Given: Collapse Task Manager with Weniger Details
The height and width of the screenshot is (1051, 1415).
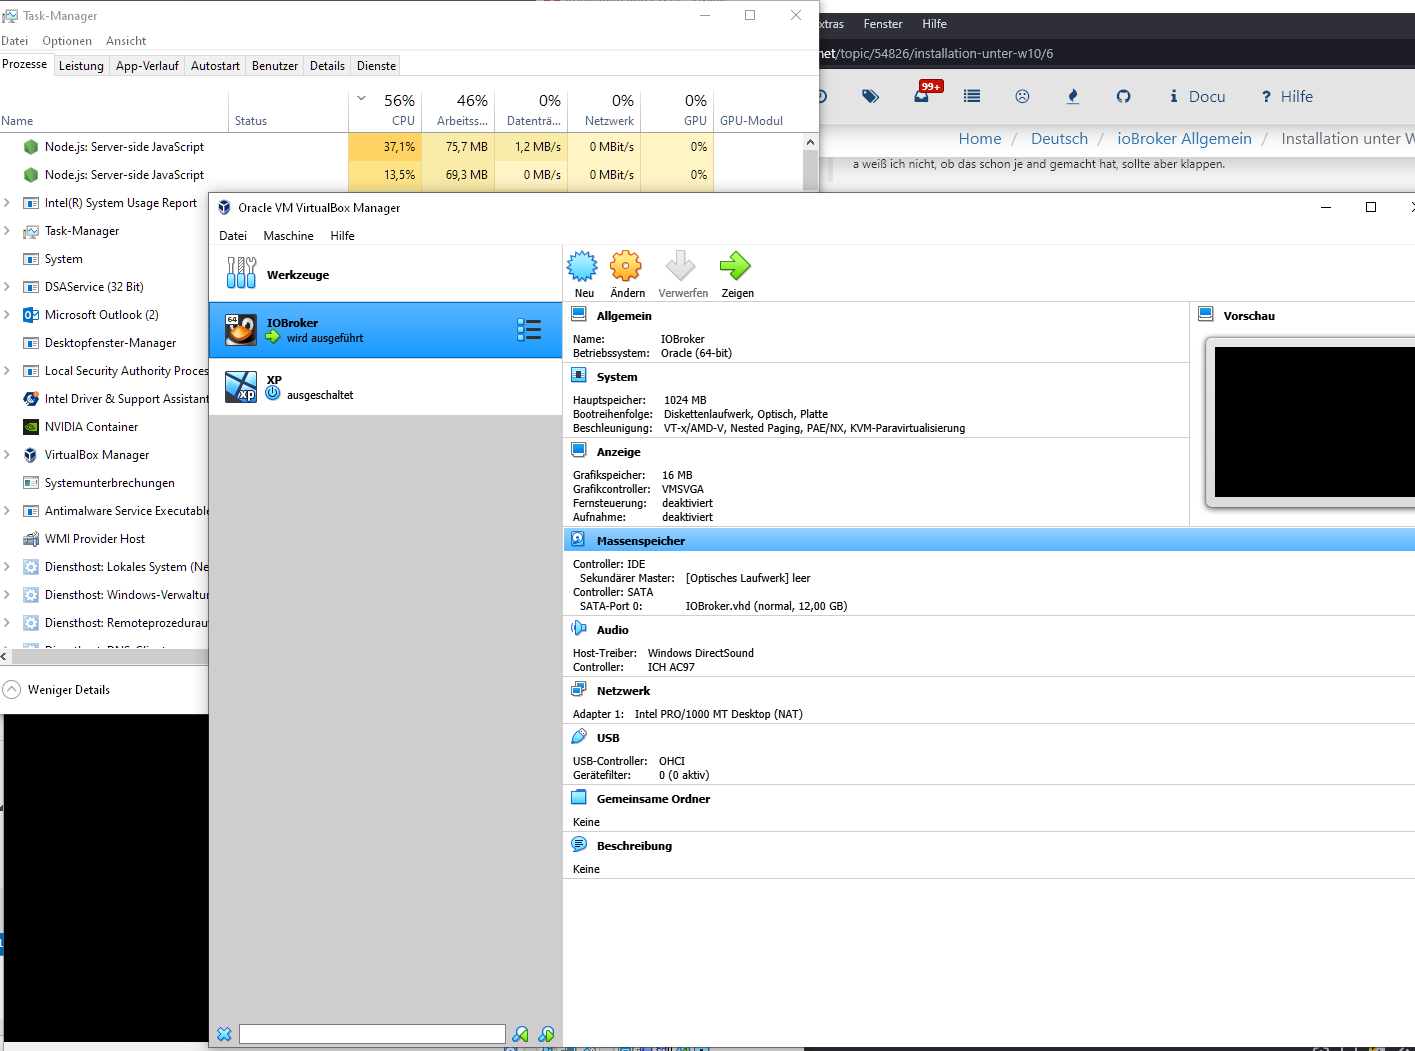Looking at the screenshot, I should [57, 689].
